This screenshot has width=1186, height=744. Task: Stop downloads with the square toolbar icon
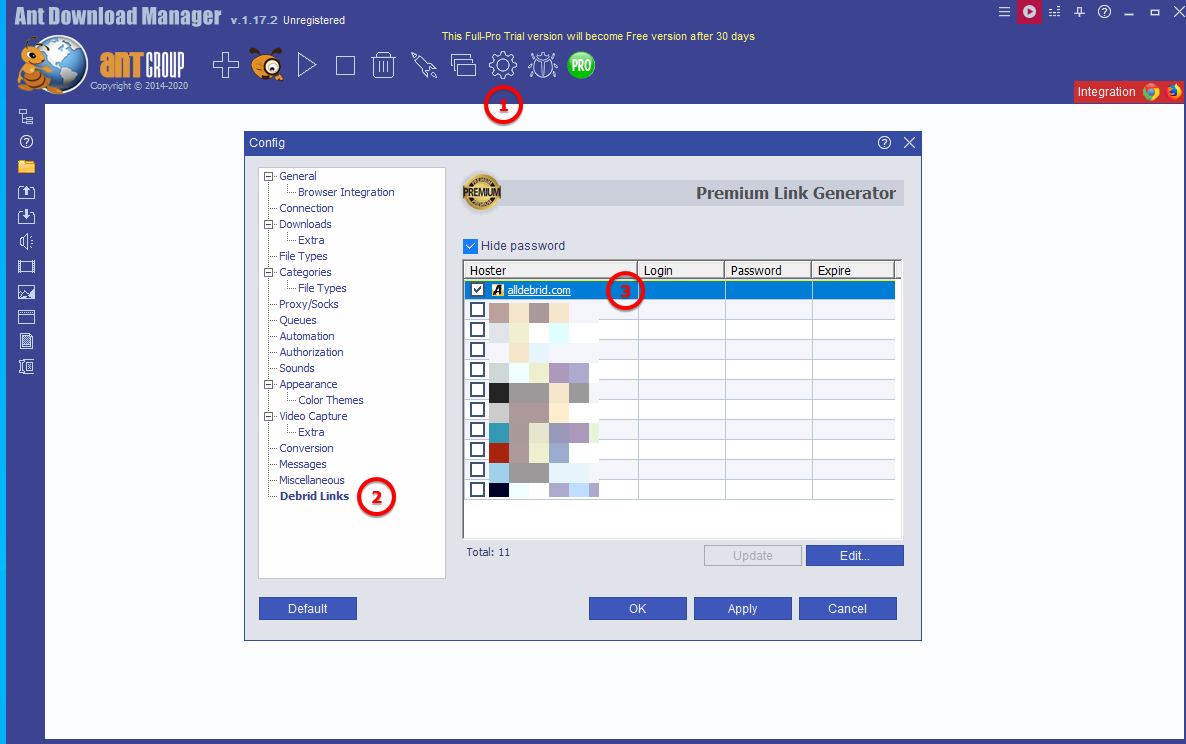tap(345, 66)
